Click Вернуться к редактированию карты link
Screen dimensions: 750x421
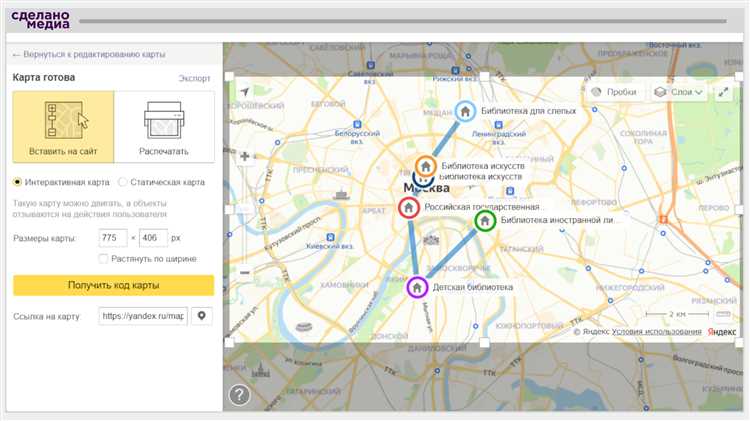[x=88, y=54]
